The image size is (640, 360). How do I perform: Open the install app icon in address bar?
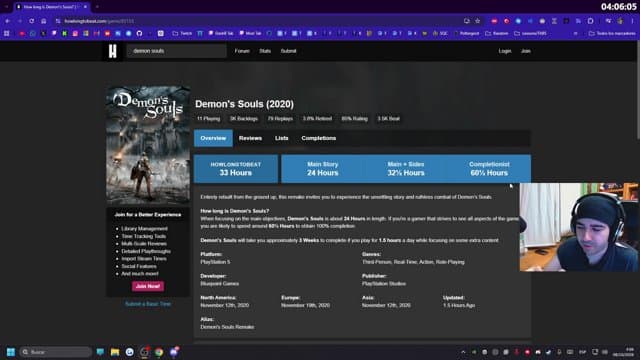point(467,21)
